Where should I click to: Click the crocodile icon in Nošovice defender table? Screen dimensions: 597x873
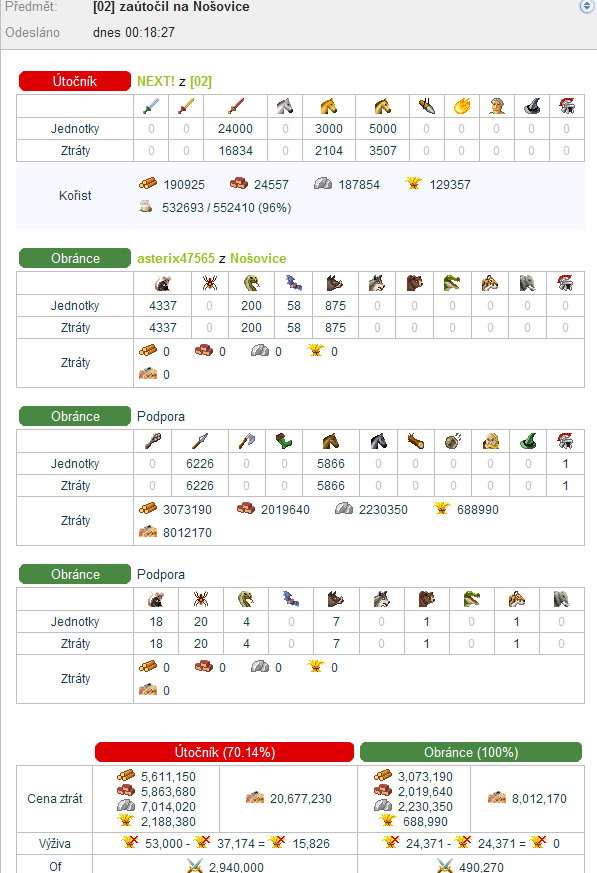coord(452,283)
